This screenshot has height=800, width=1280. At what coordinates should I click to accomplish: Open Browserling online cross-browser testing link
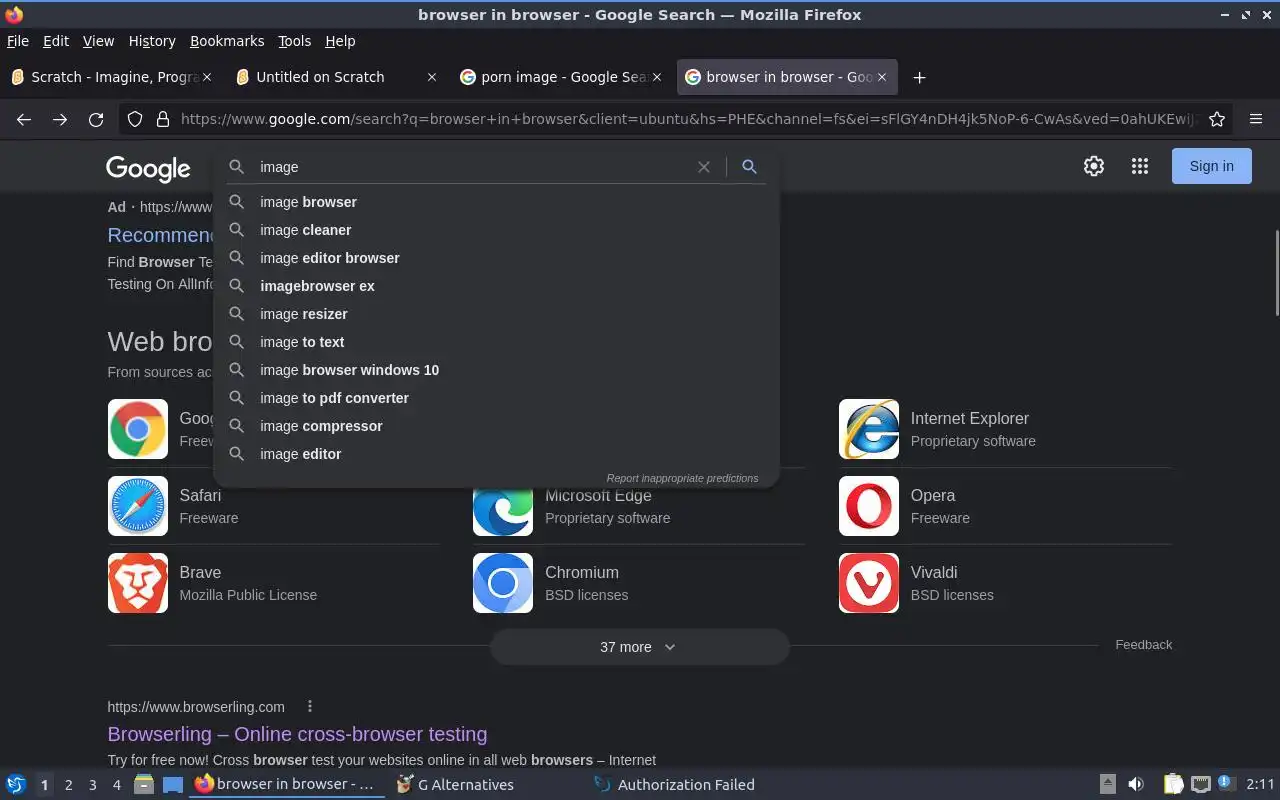(x=297, y=734)
